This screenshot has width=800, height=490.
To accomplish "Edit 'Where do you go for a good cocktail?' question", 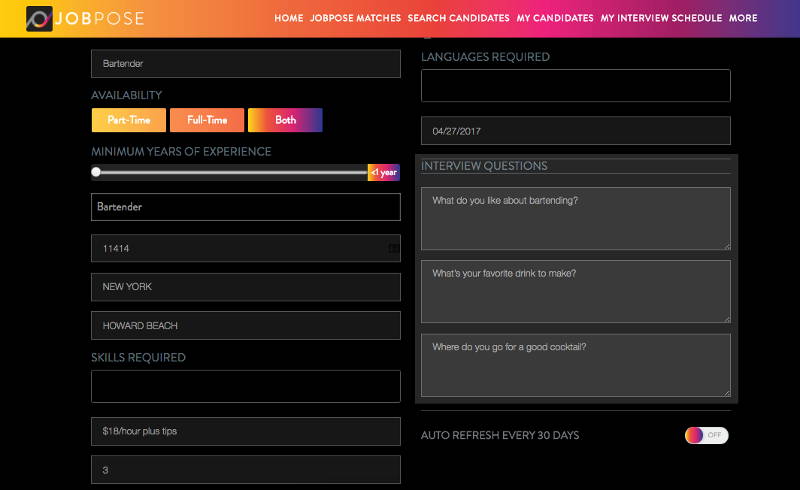I will tap(576, 365).
